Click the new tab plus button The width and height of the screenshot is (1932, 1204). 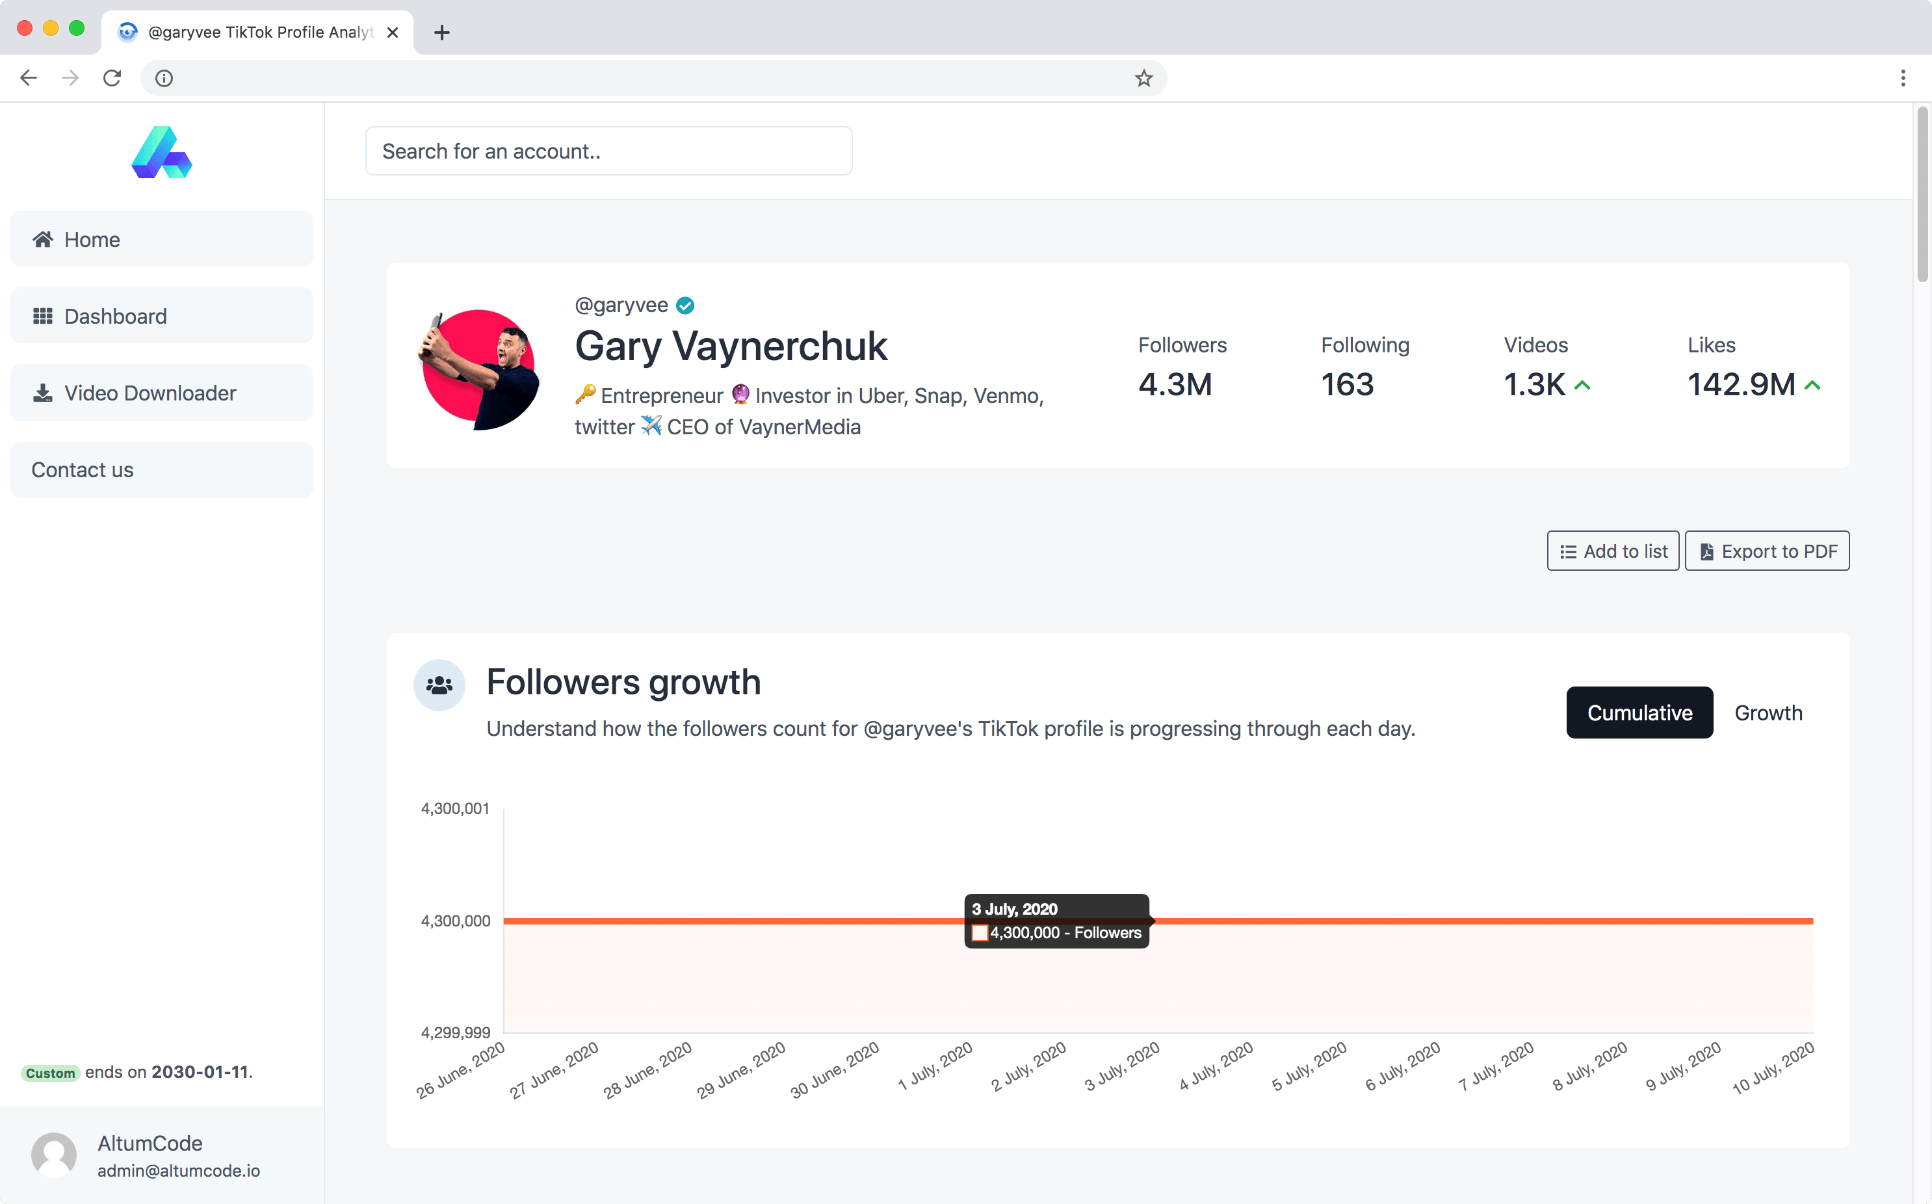pos(442,32)
